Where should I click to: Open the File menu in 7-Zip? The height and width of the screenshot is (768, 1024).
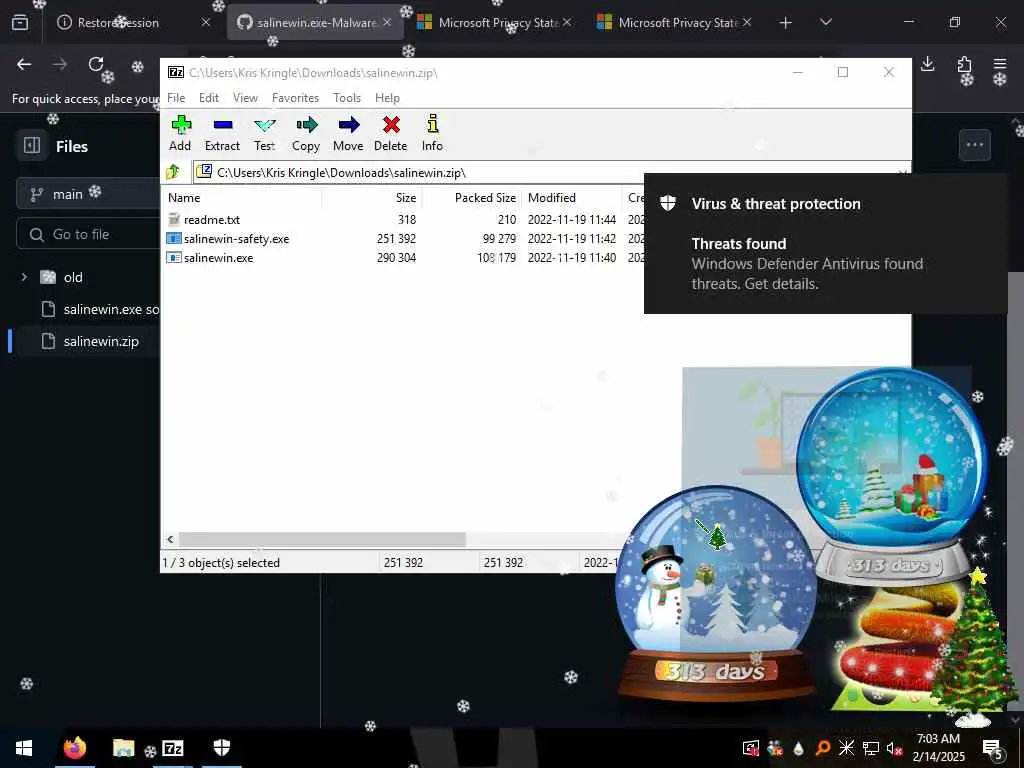click(x=176, y=98)
